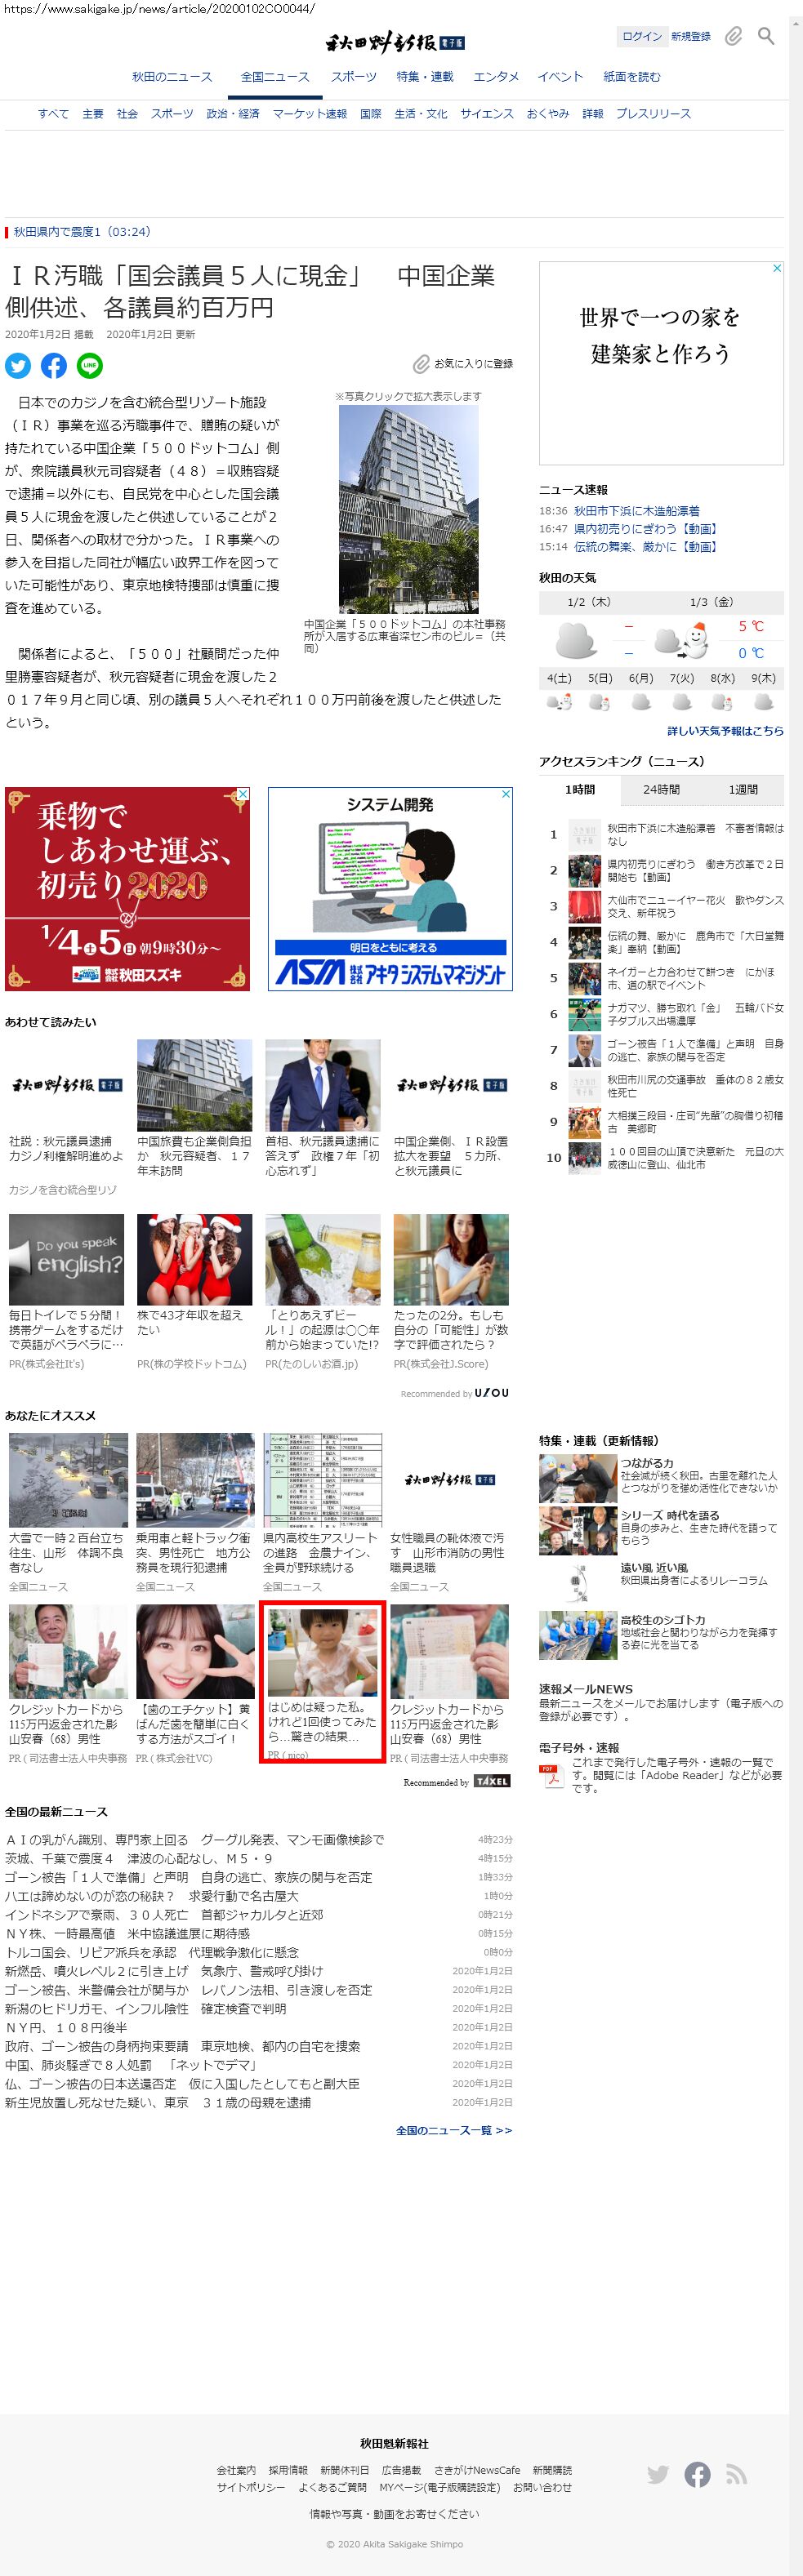Enlarge the 500ドットコム building photo
The height and width of the screenshot is (2576, 803).
tap(408, 508)
